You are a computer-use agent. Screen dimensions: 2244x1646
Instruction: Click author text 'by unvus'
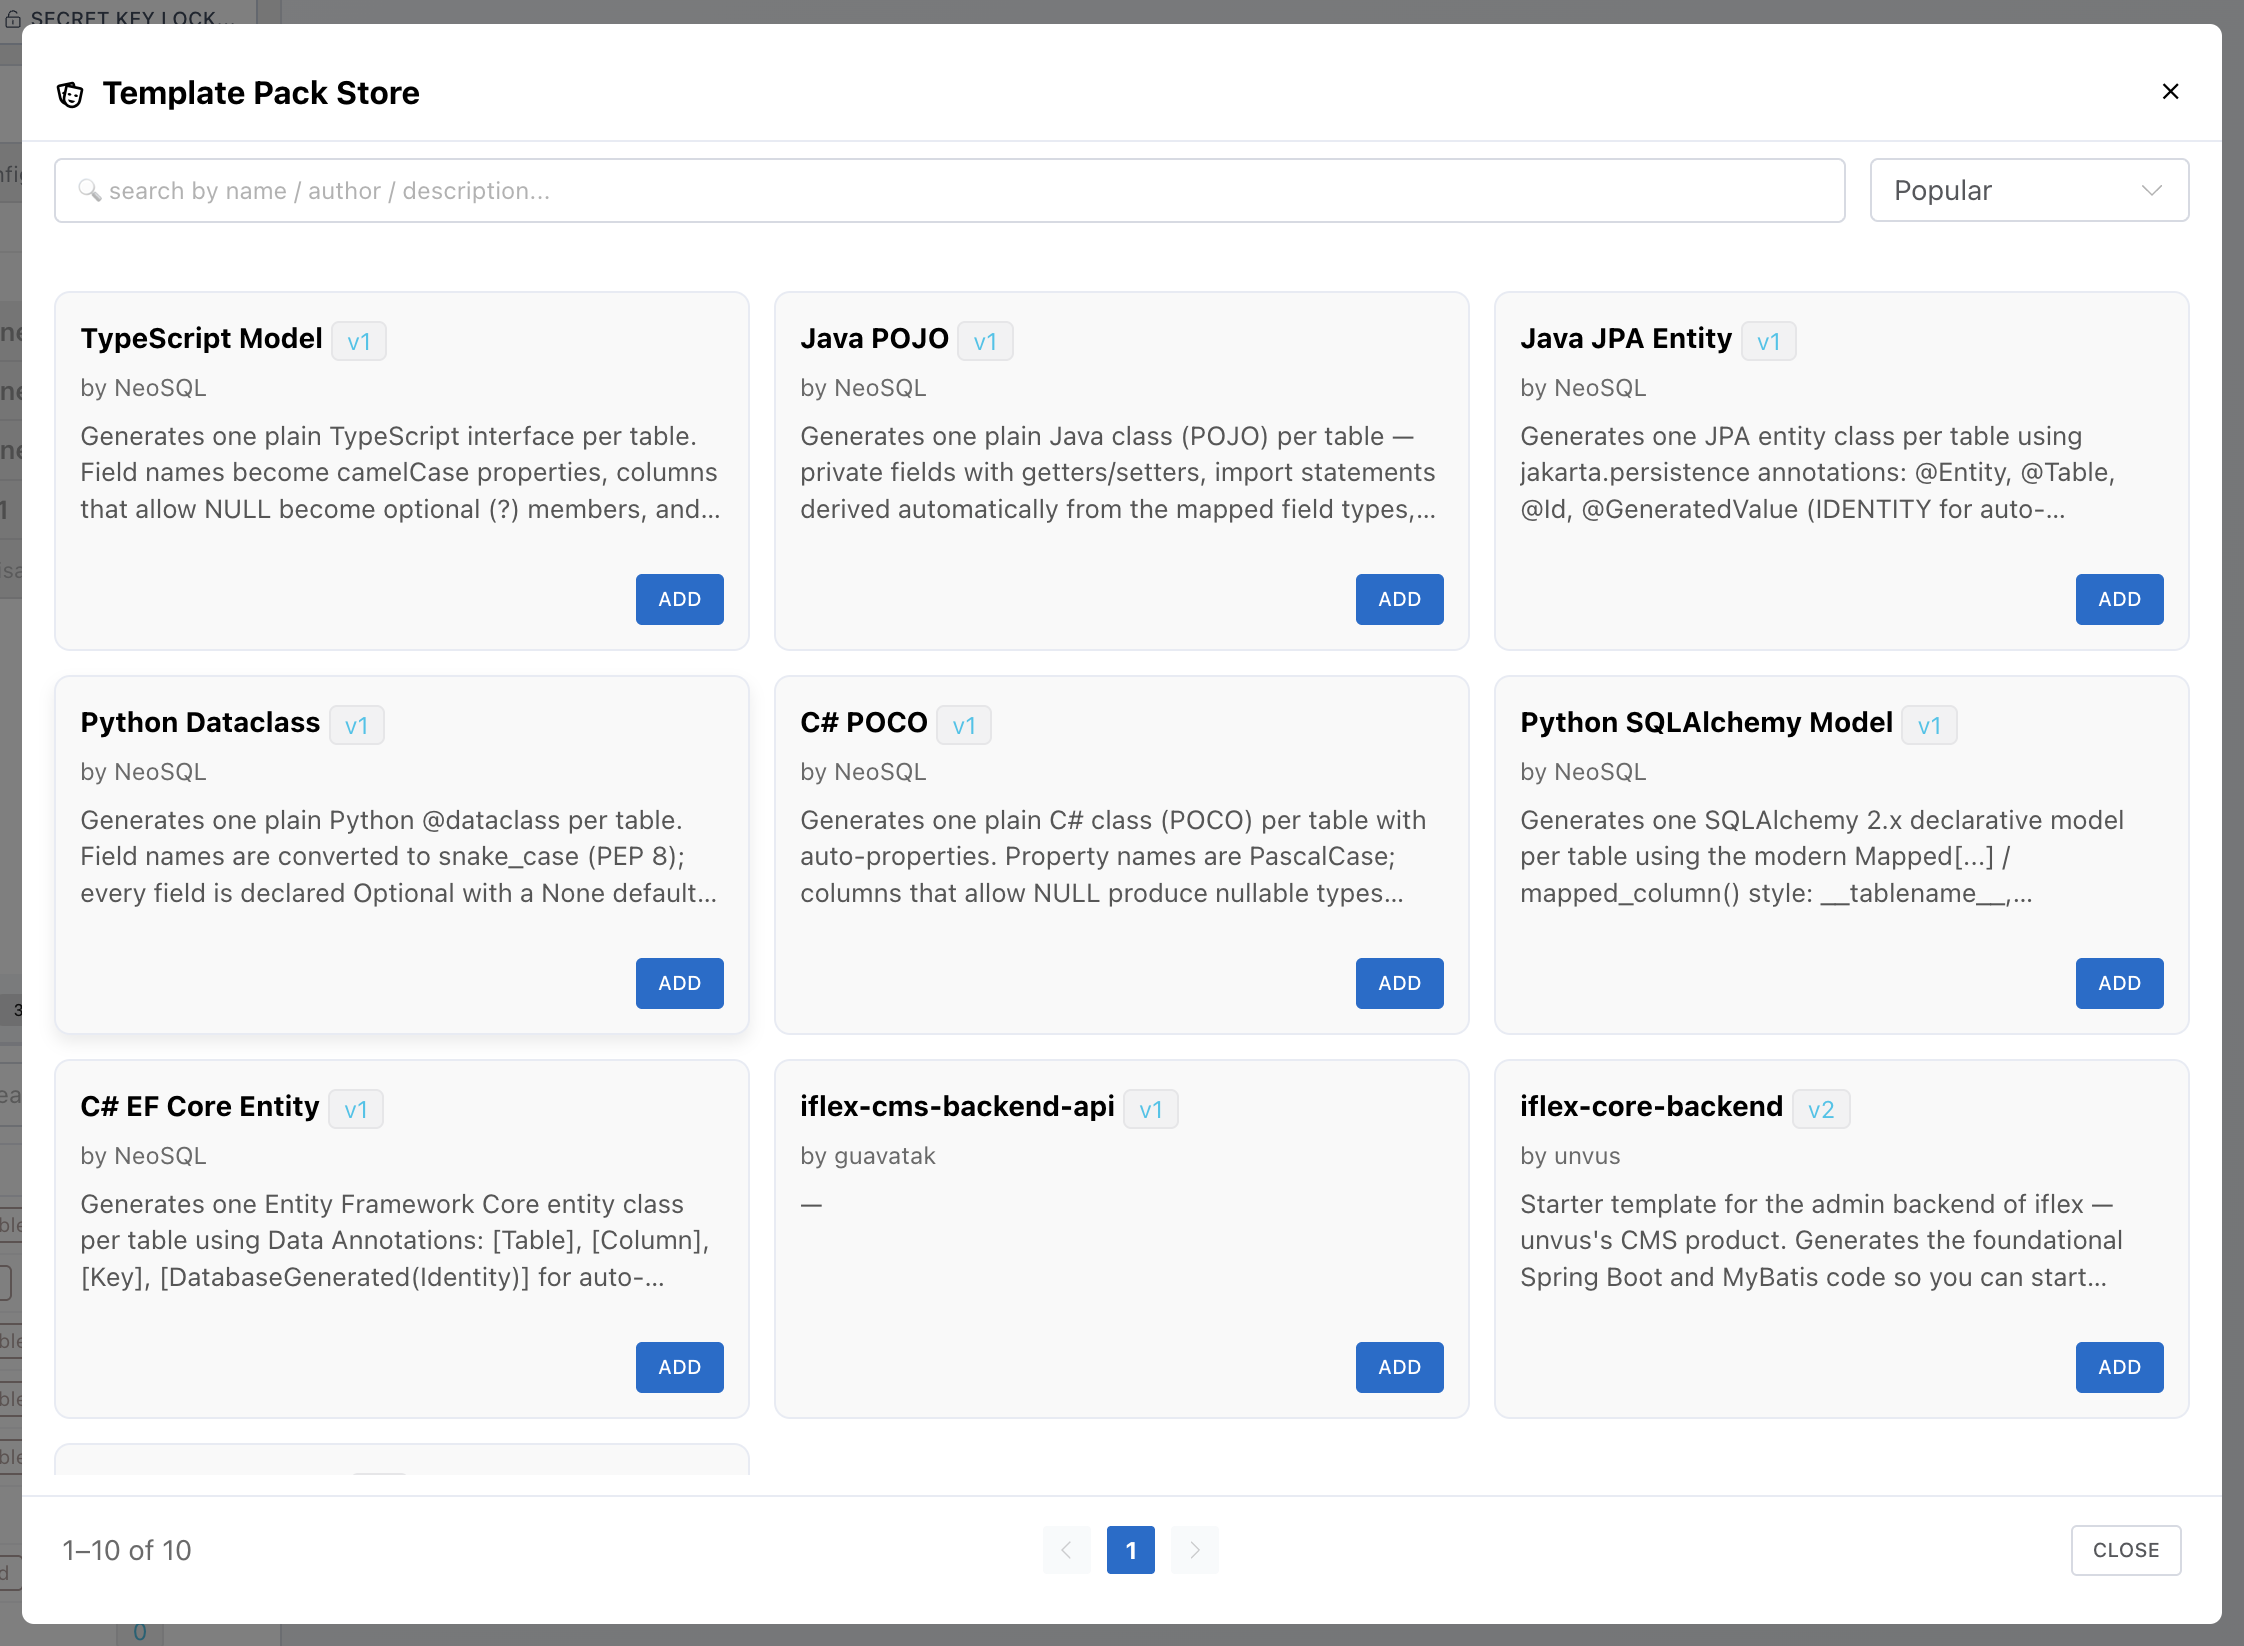[x=1570, y=1156]
